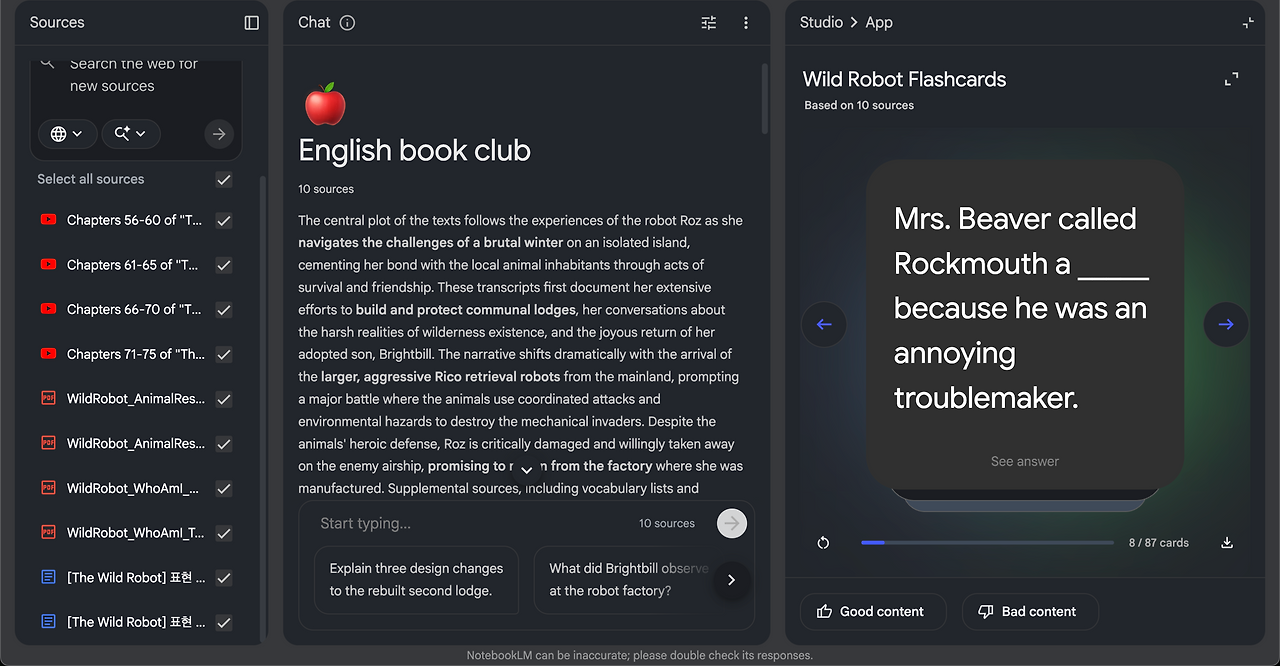Click PDF icon of first WildRobot_AnimalRes source
The height and width of the screenshot is (666, 1280).
pyautogui.click(x=48, y=398)
